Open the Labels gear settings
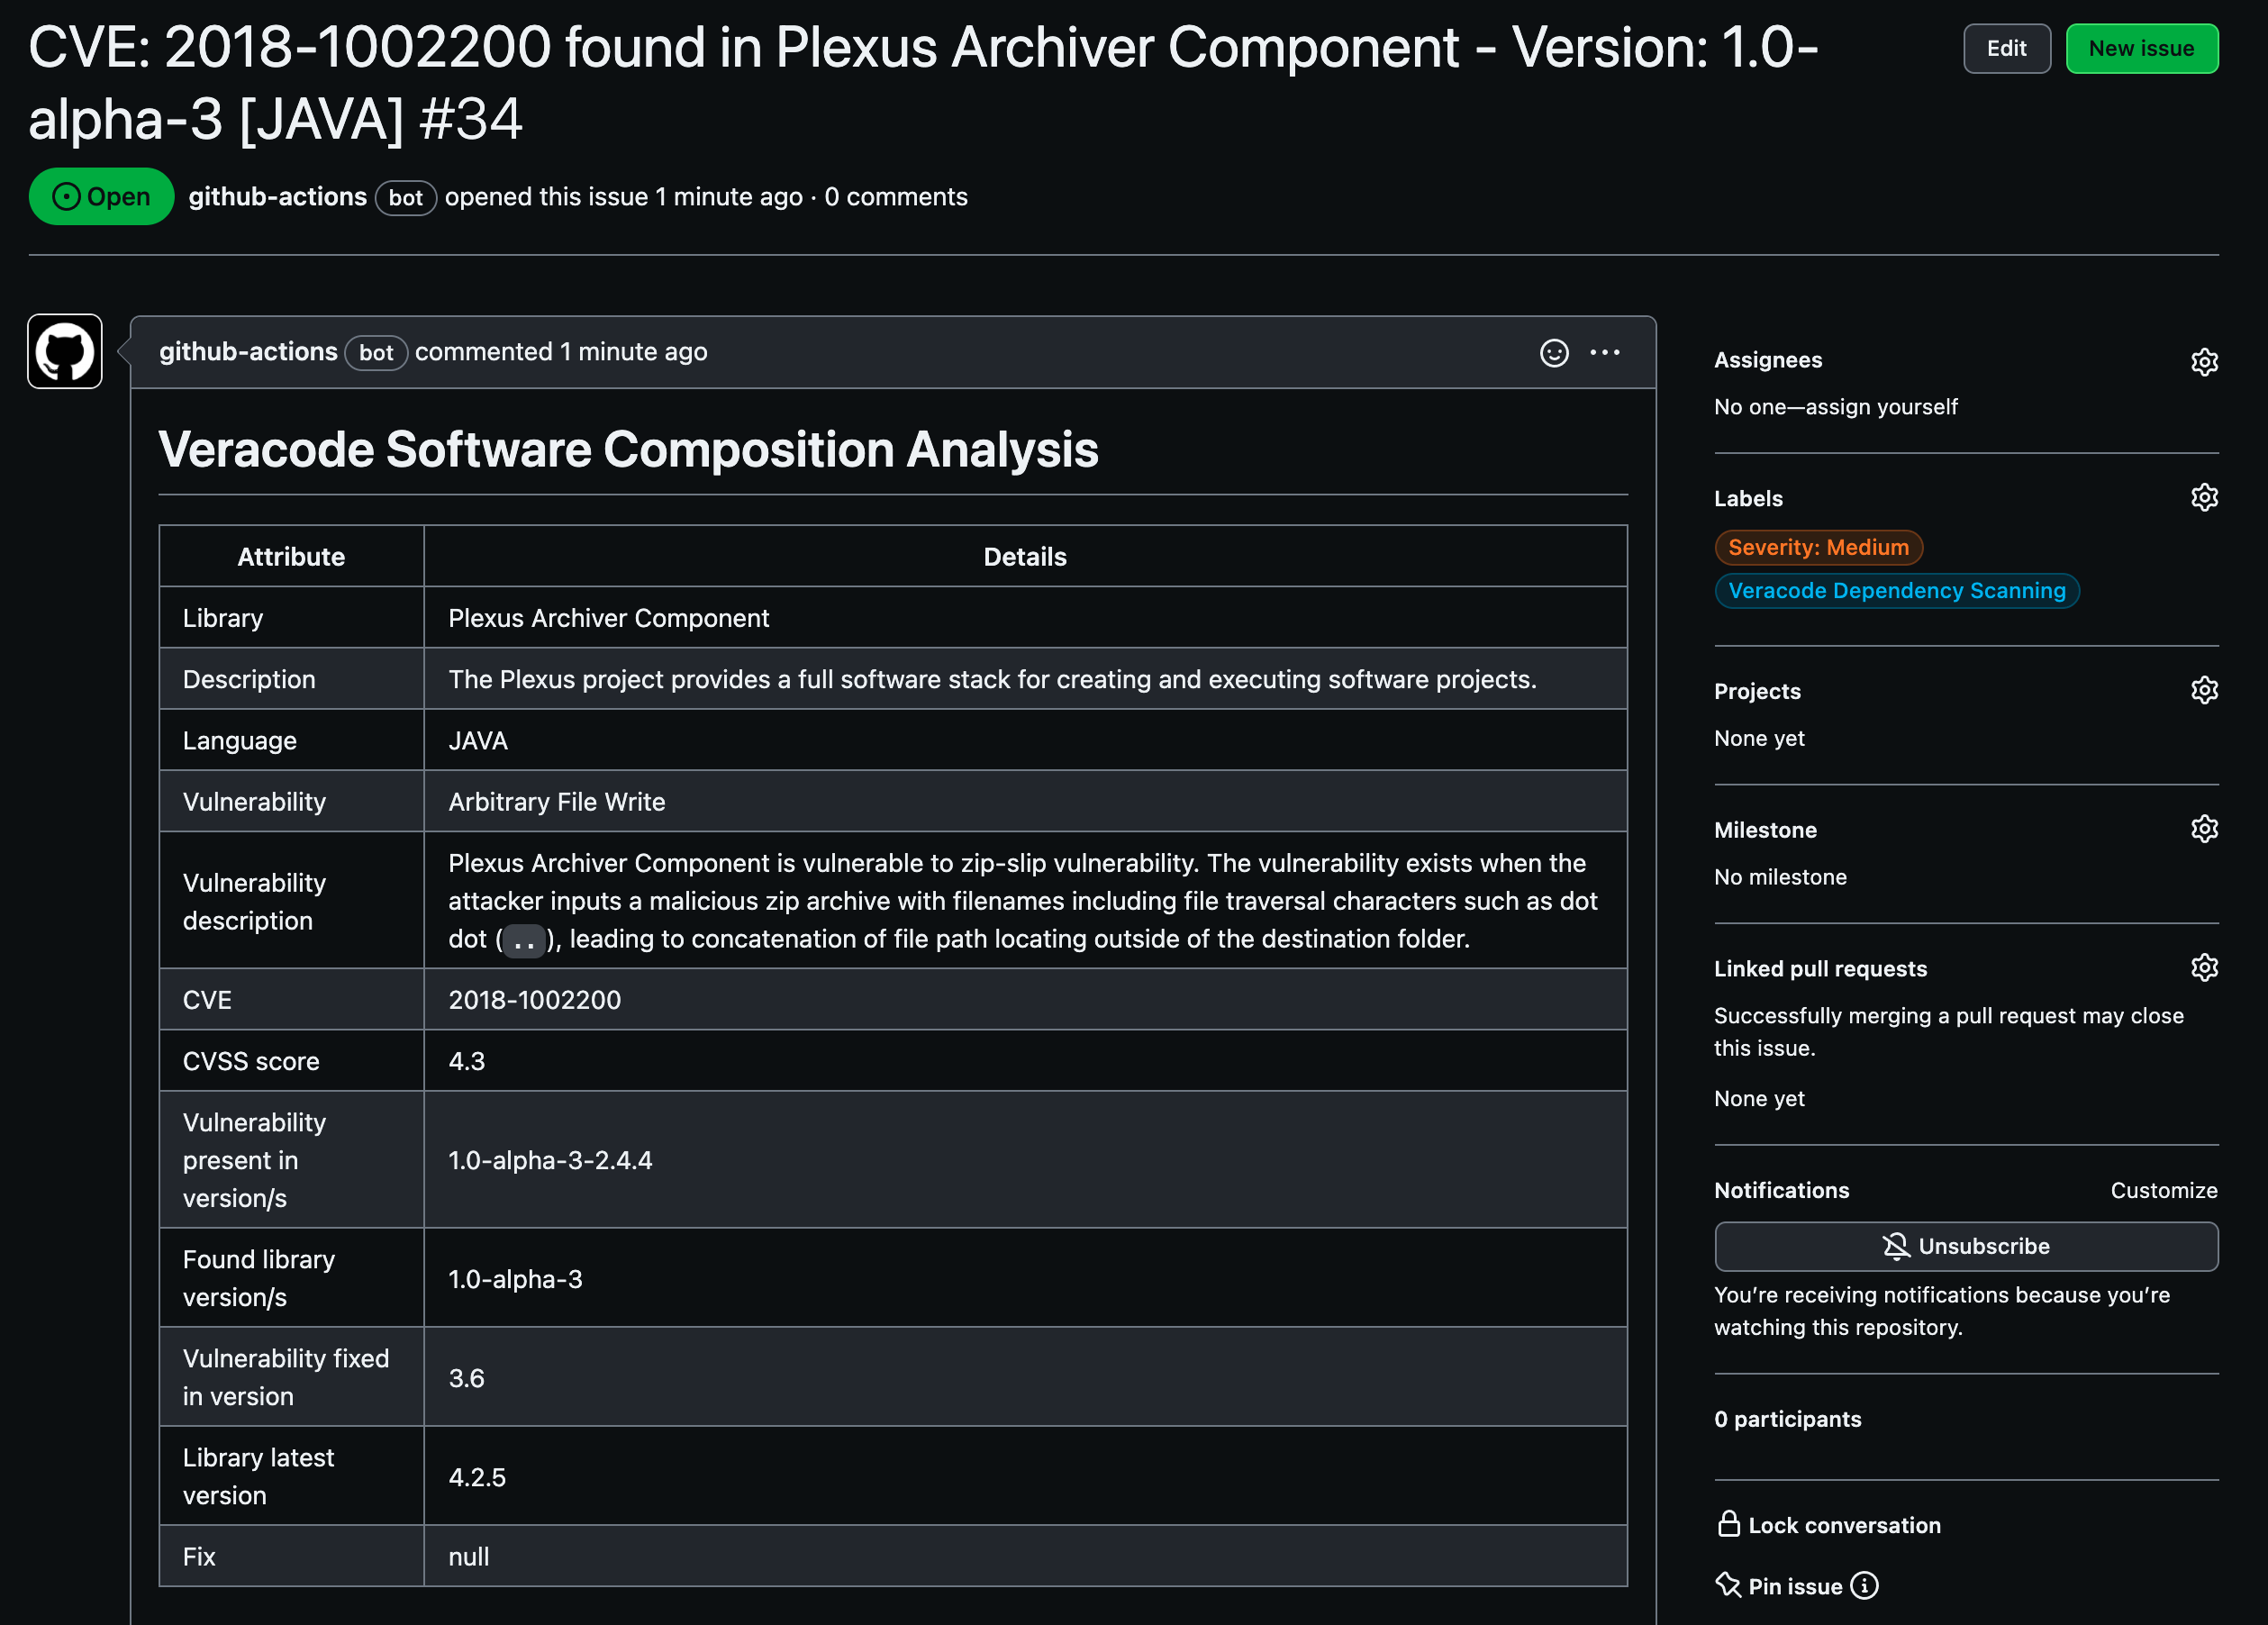Image resolution: width=2268 pixels, height=1625 pixels. pyautogui.click(x=2204, y=498)
